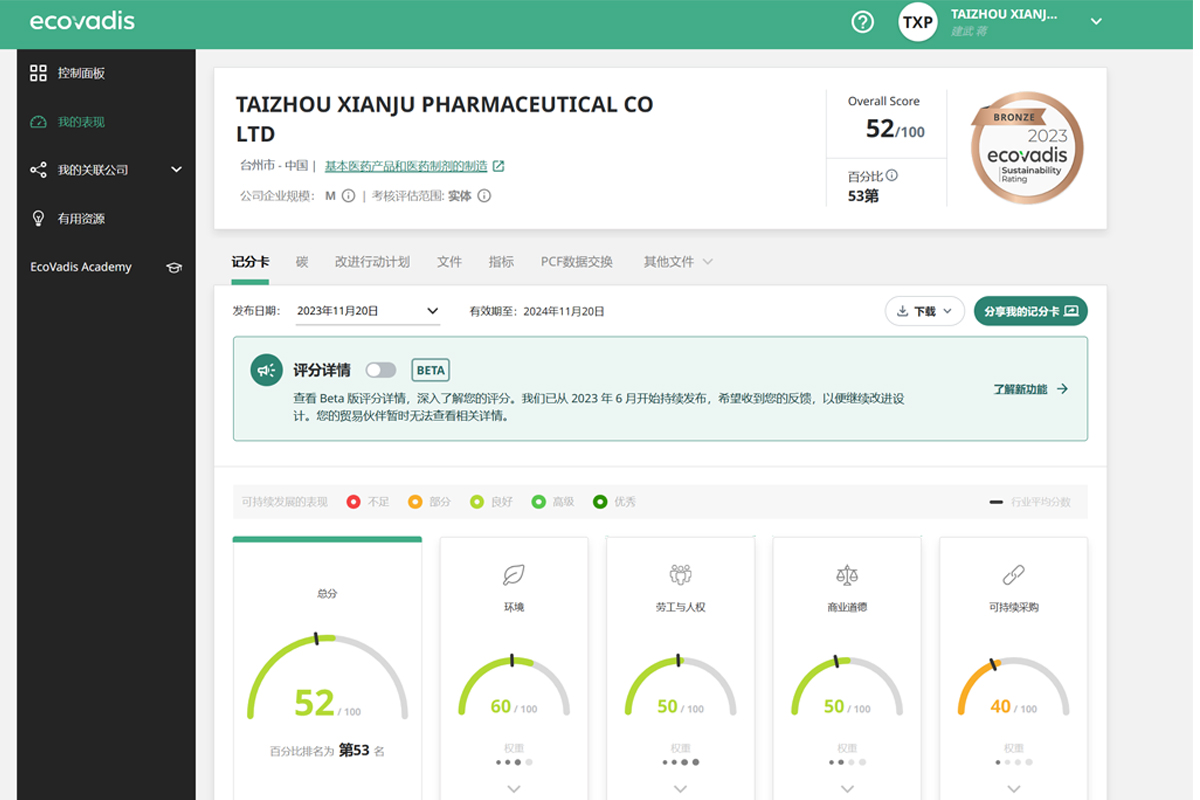Click info icon next to company size M

click(x=348, y=196)
